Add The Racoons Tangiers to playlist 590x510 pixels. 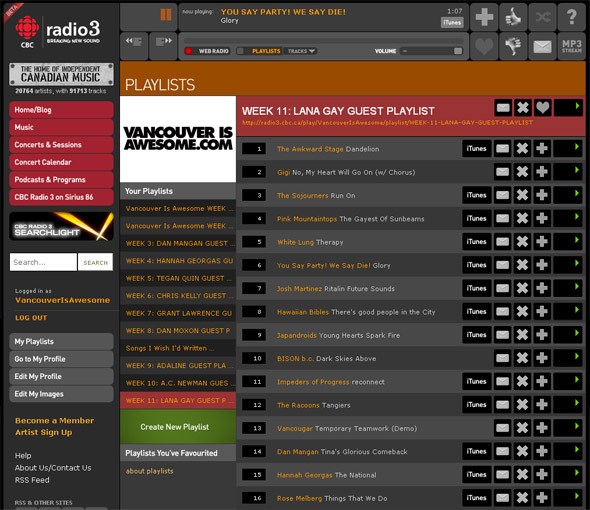(541, 405)
